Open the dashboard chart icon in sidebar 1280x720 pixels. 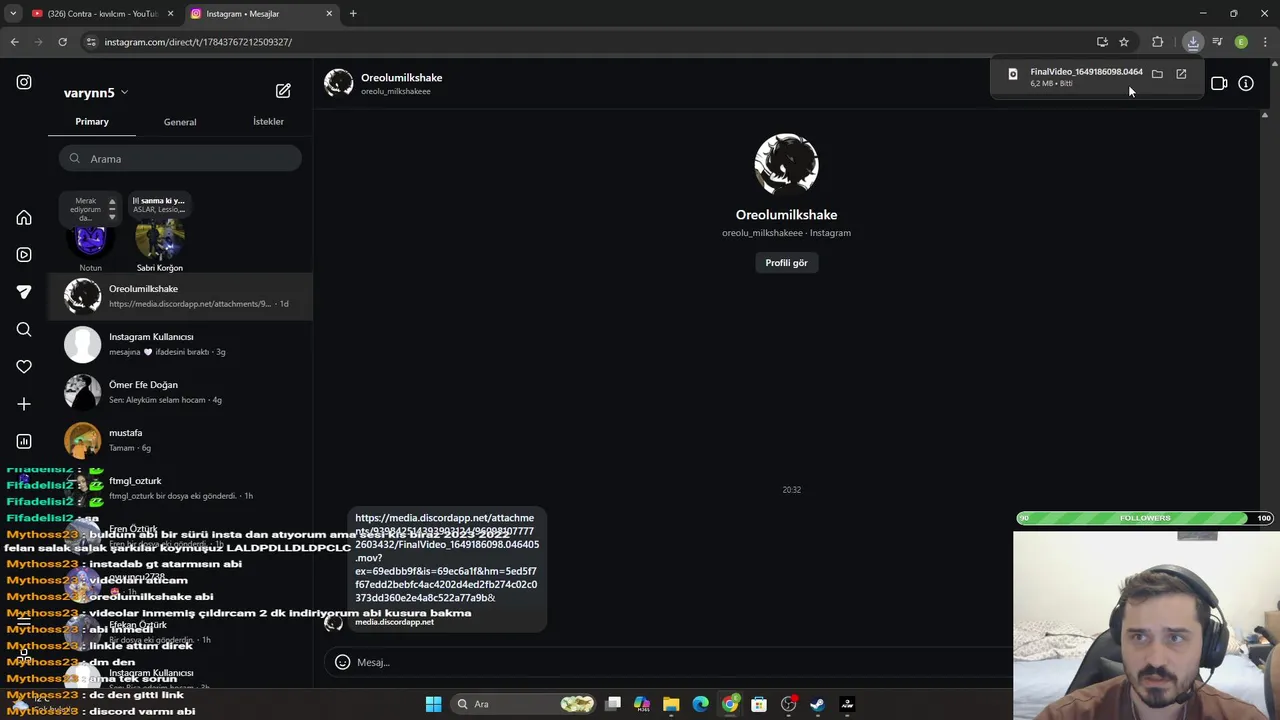click(24, 441)
